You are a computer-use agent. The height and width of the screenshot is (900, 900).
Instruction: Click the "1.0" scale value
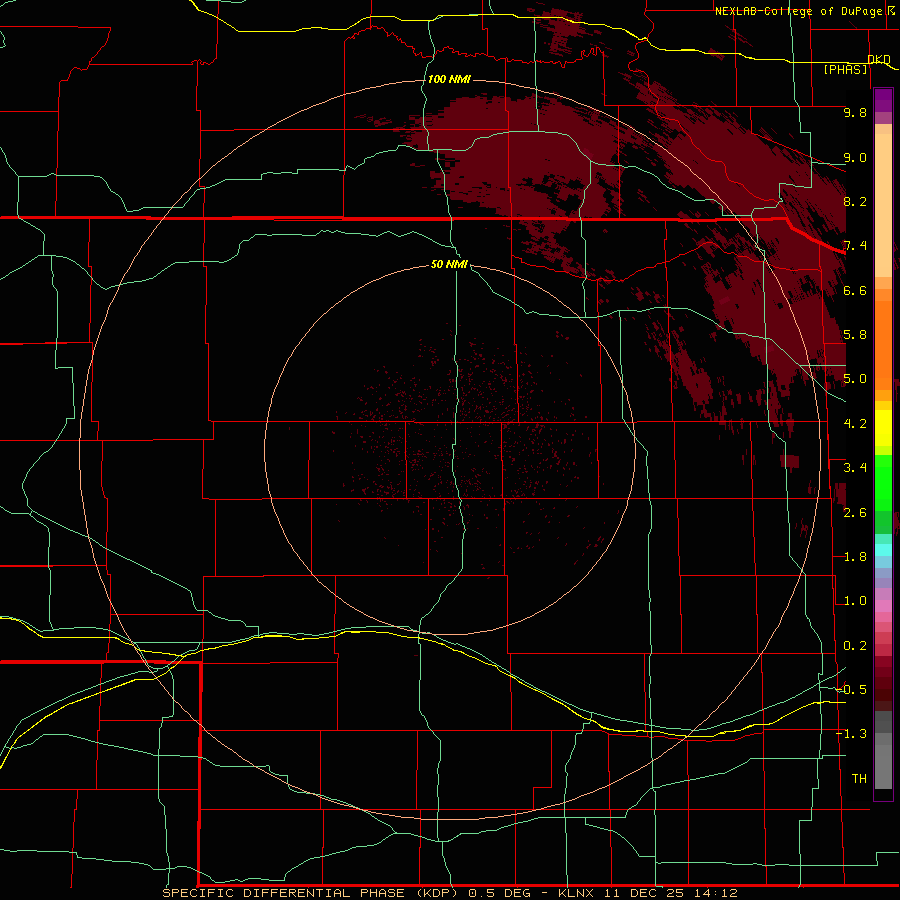point(855,601)
